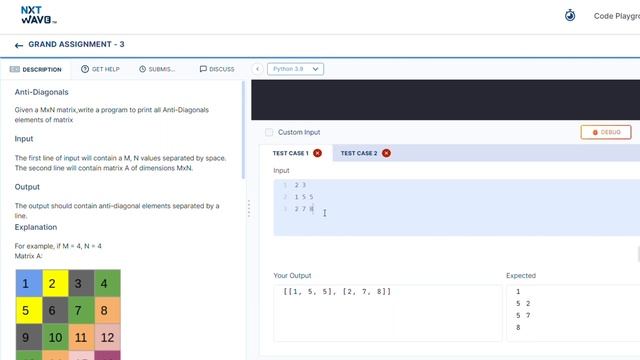Collapse the description panel with the chevron button
This screenshot has height=360, width=640.
pos(257,69)
